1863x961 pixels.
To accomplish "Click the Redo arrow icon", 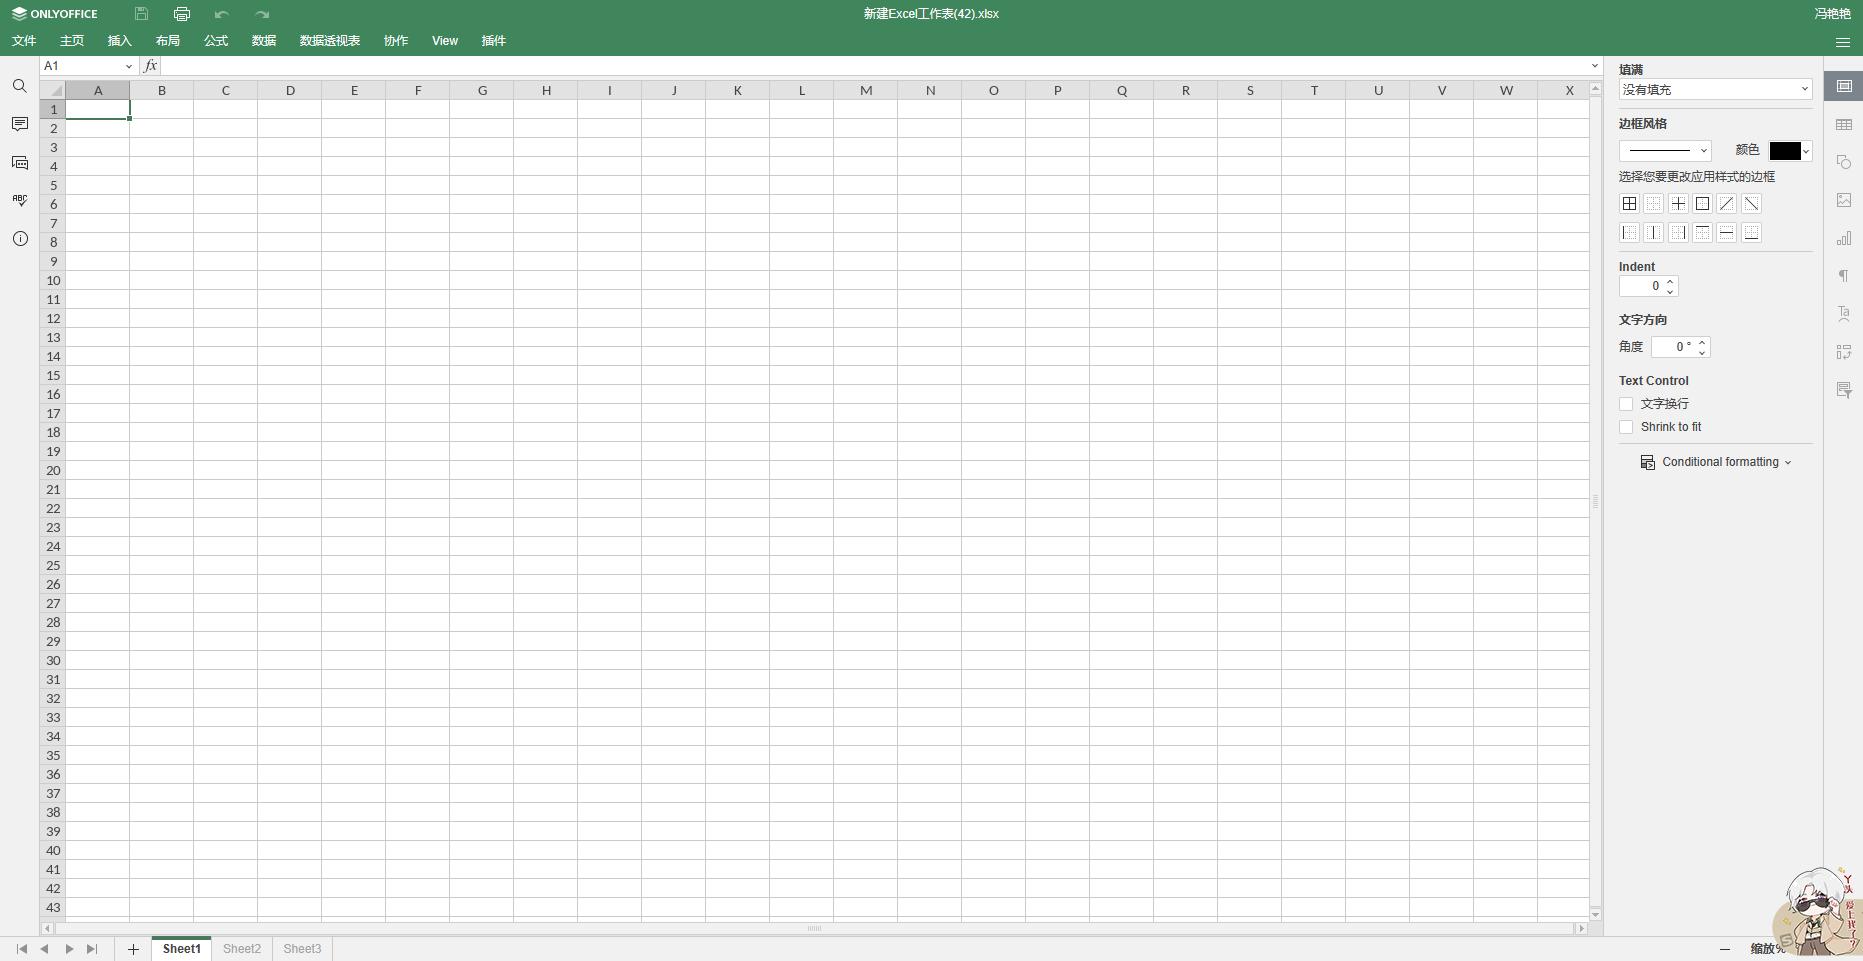I will pyautogui.click(x=262, y=14).
